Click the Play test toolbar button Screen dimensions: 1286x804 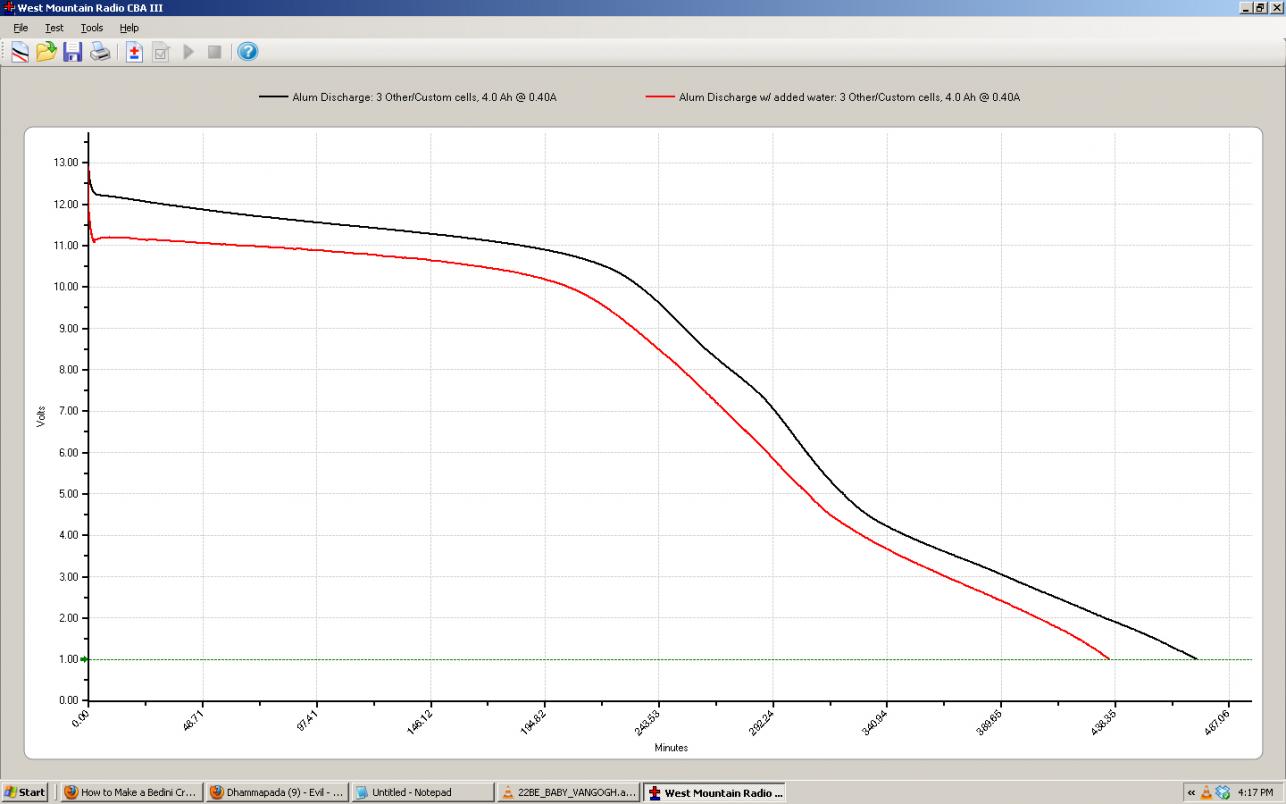[x=188, y=52]
